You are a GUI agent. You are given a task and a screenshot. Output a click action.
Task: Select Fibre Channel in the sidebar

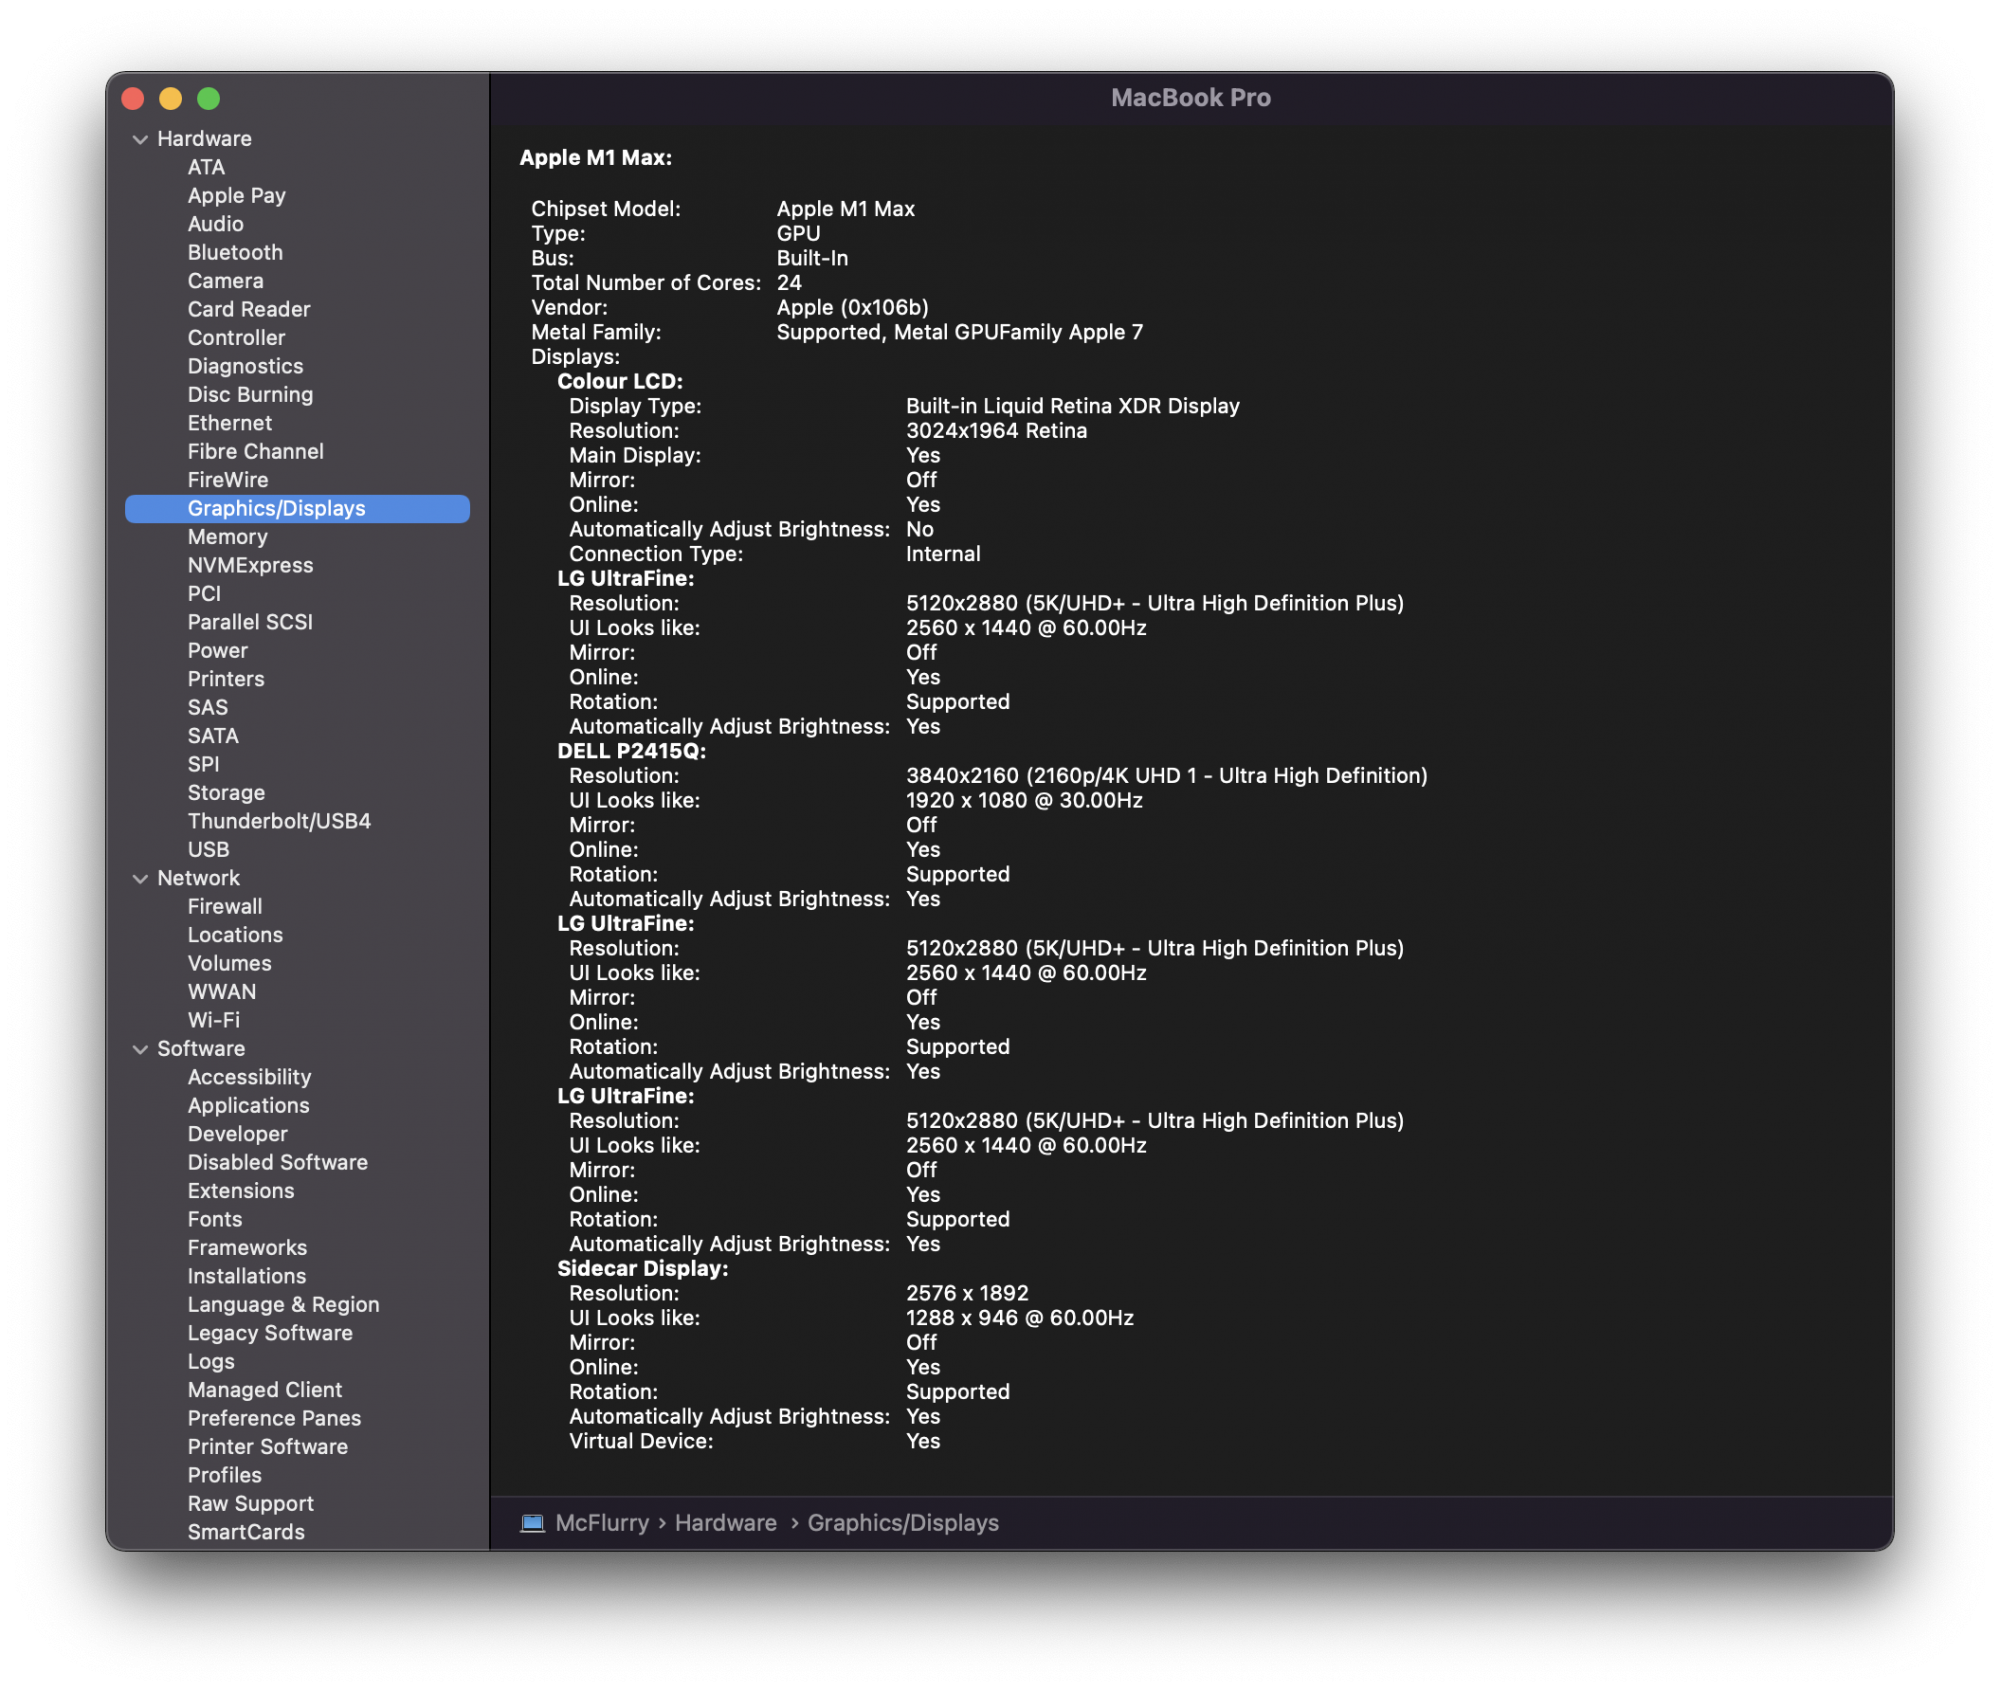tap(256, 451)
